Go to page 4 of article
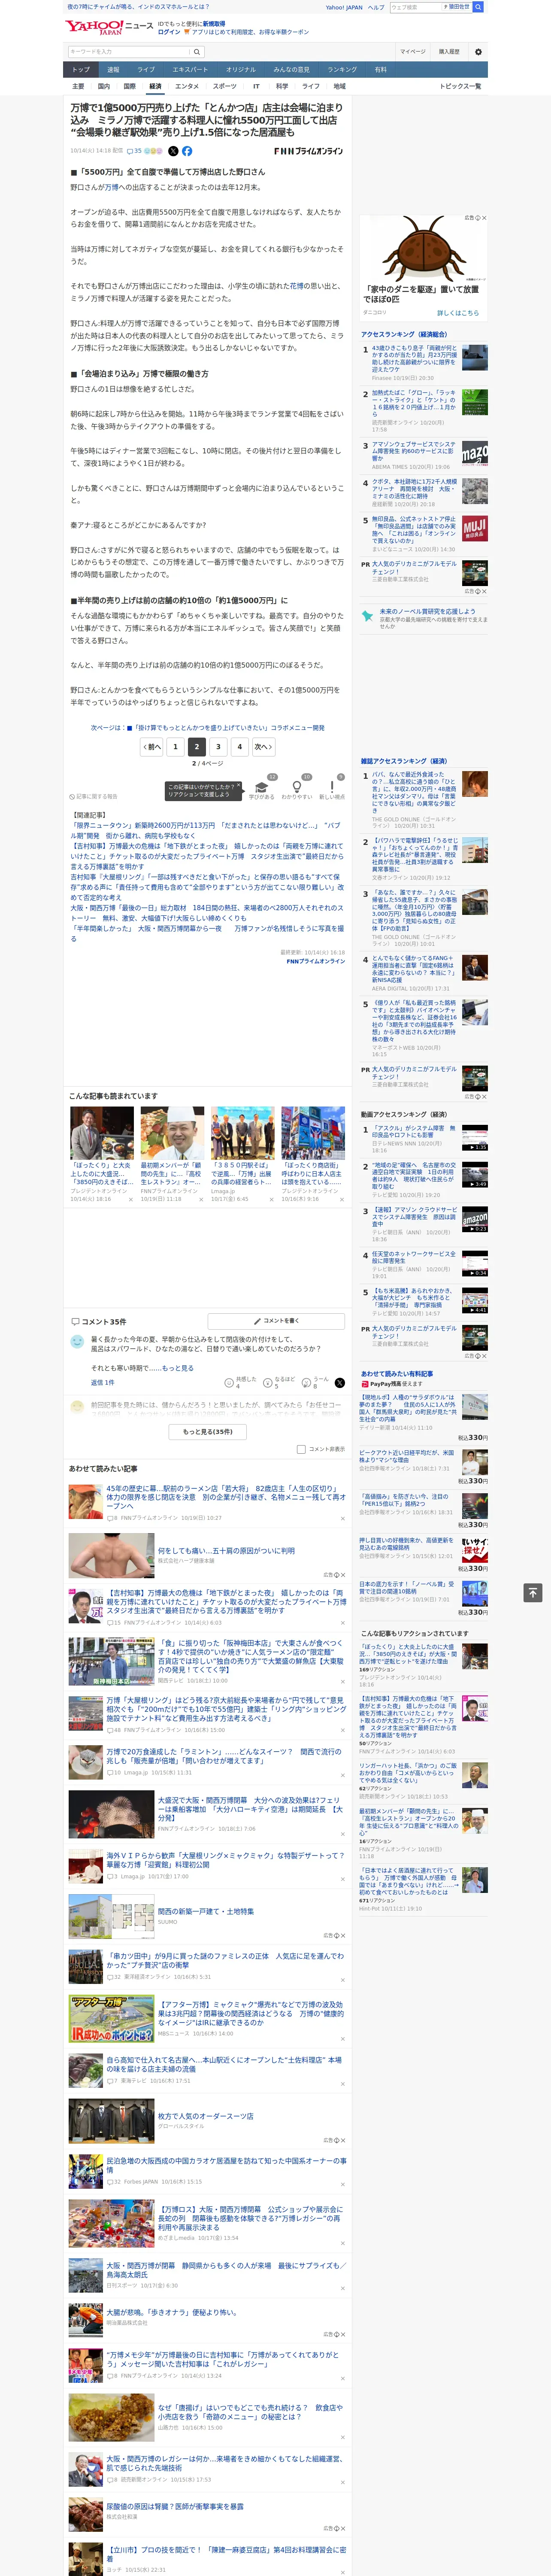Viewport: 551px width, 2576px height. 239,746
